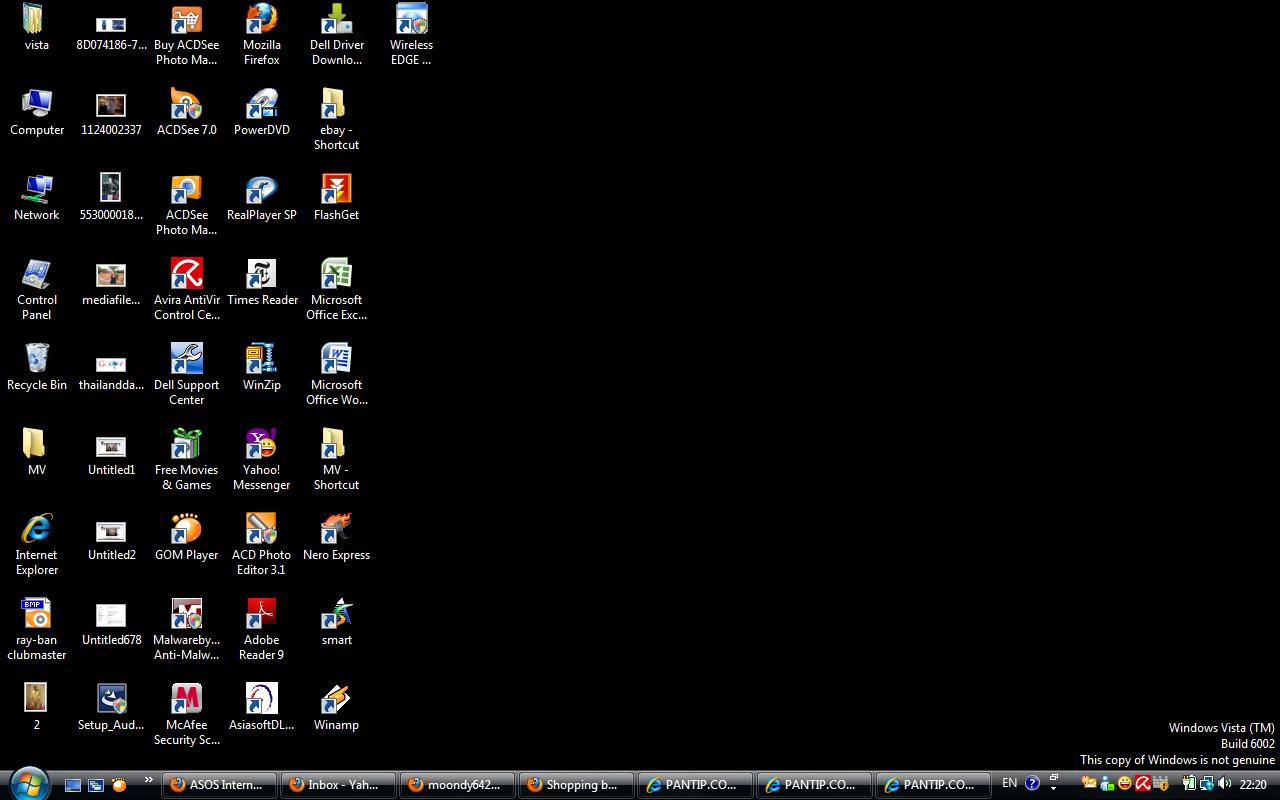Open Control Panel from the desktop
Image resolution: width=1280 pixels, height=800 pixels.
click(x=36, y=290)
